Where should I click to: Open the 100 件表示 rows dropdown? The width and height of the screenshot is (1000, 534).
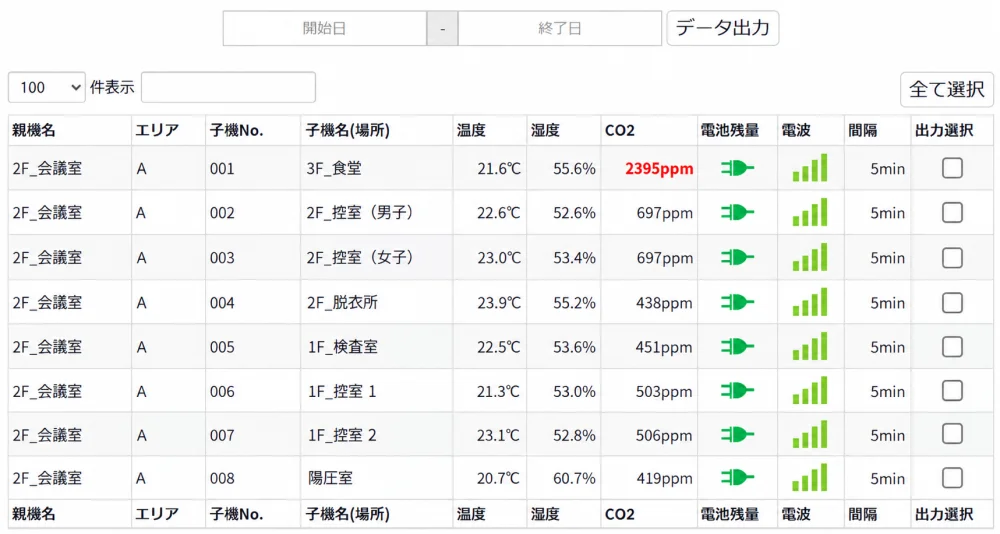coord(47,87)
